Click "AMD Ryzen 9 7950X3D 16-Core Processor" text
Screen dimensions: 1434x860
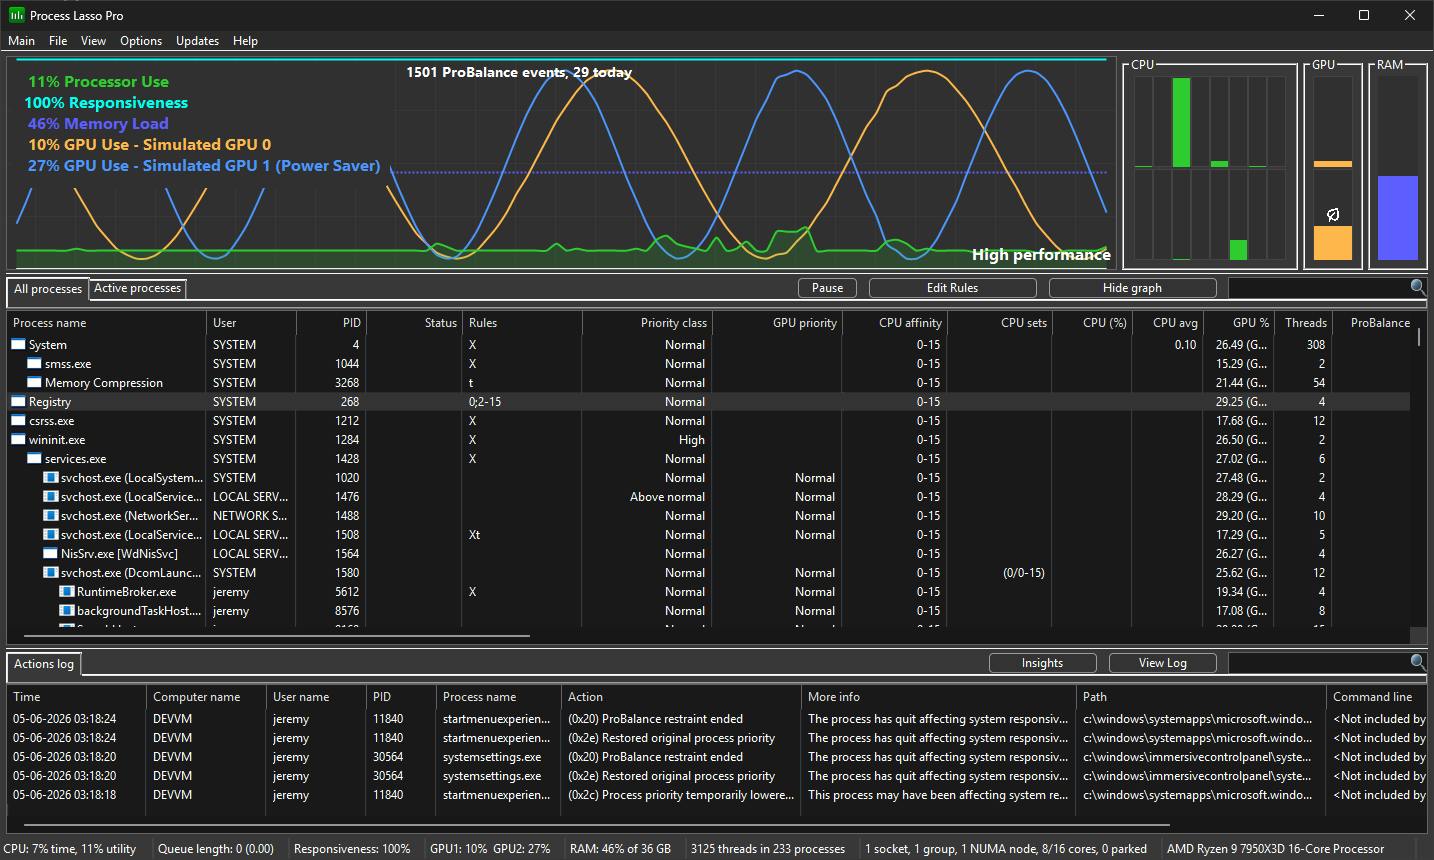[x=1276, y=849]
